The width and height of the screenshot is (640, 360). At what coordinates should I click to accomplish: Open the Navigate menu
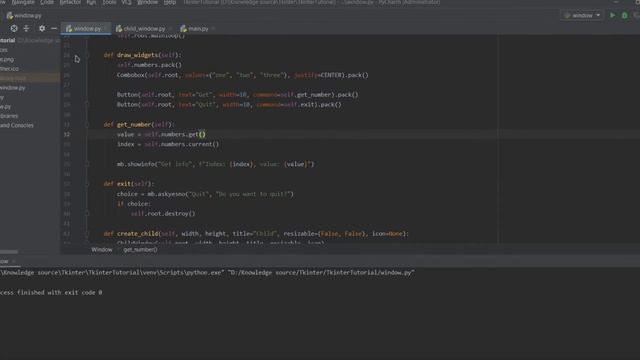coord(23,2)
